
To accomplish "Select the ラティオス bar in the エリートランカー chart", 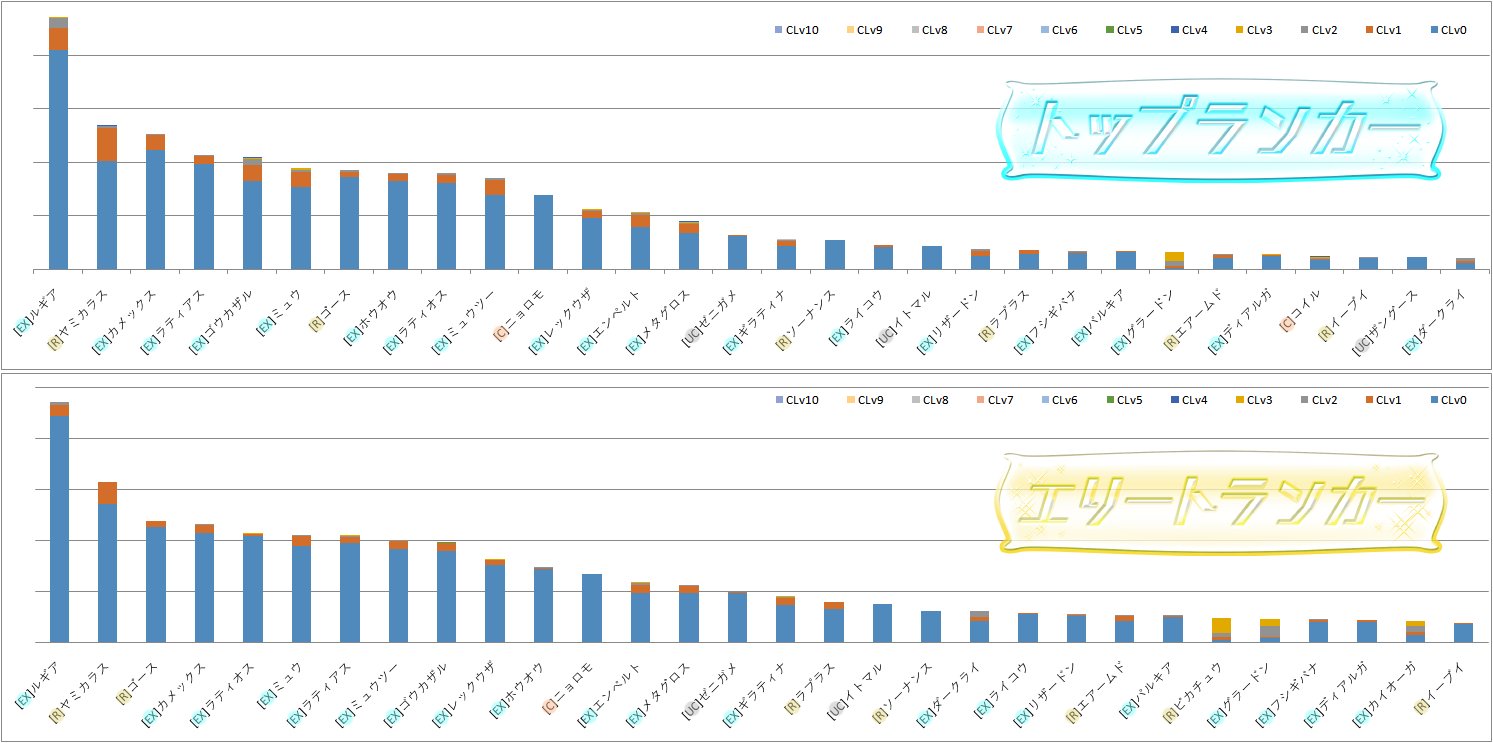I will pyautogui.click(x=253, y=588).
